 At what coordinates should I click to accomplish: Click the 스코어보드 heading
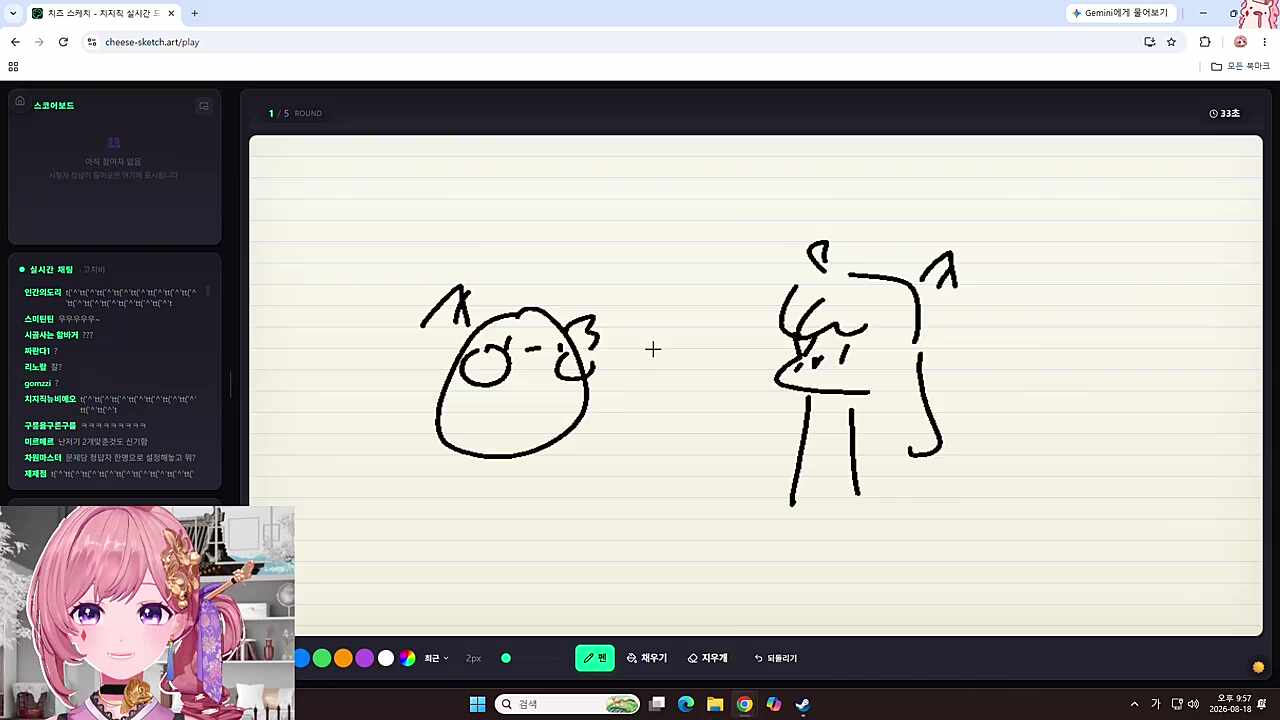[x=54, y=105]
